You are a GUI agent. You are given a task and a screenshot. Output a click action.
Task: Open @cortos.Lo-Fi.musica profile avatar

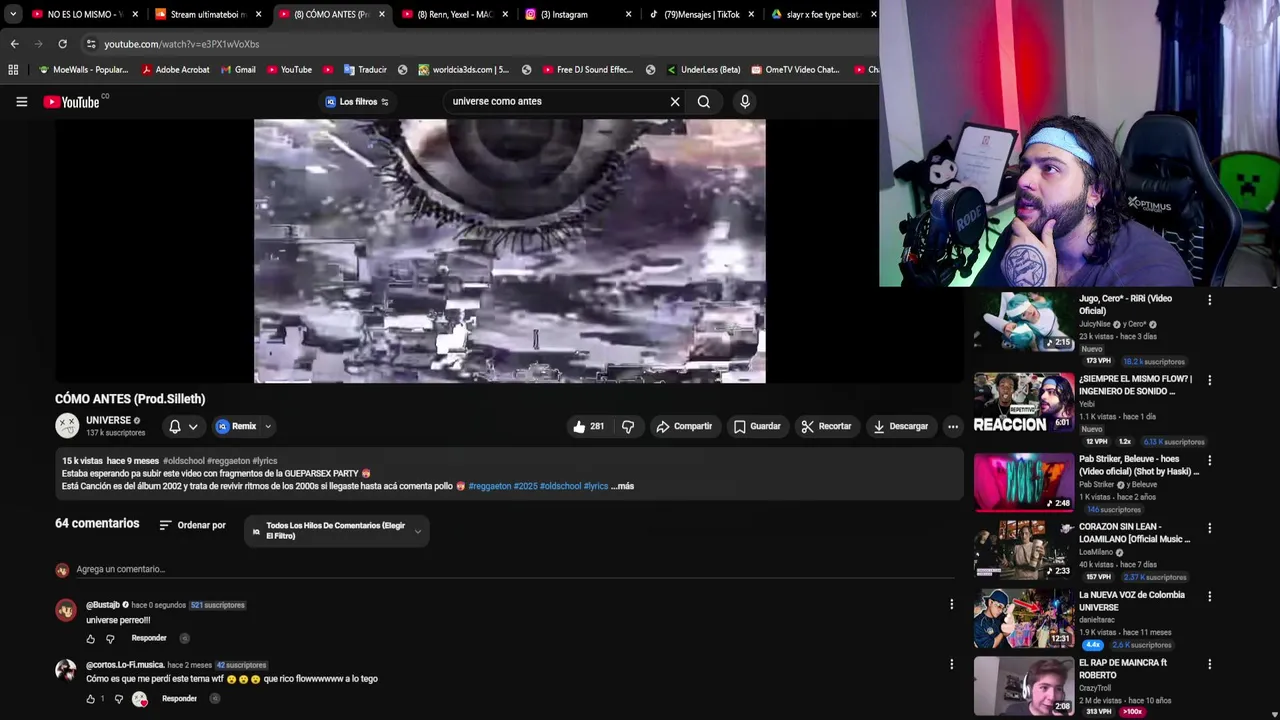tap(66, 671)
